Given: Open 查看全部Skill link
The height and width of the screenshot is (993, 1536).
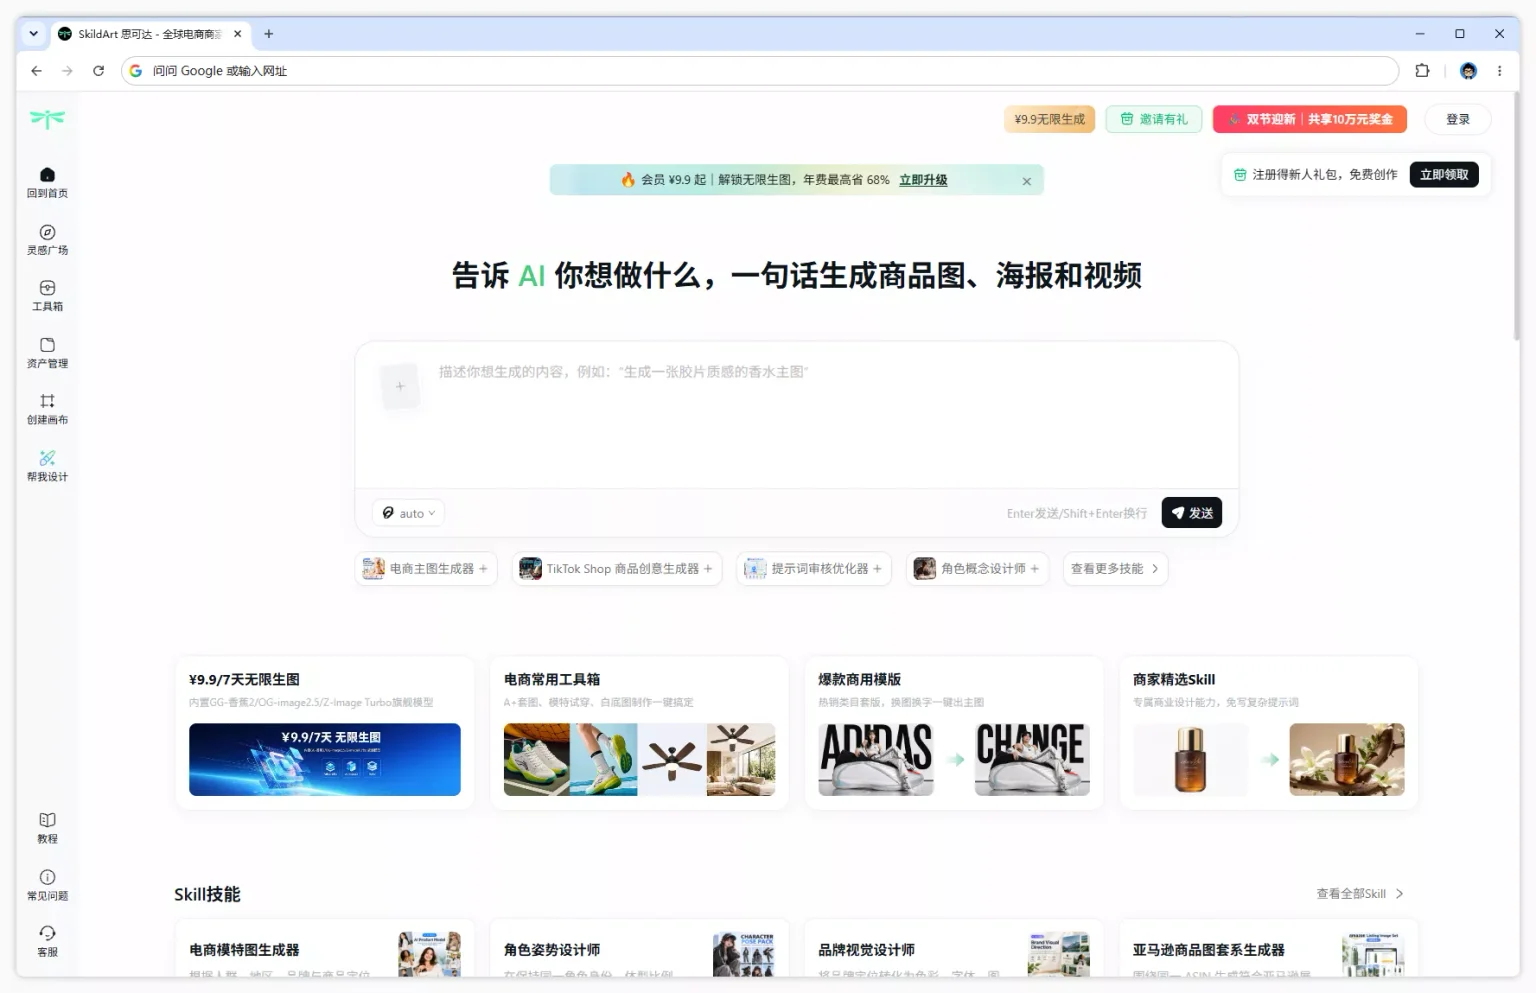Looking at the screenshot, I should [x=1360, y=894].
